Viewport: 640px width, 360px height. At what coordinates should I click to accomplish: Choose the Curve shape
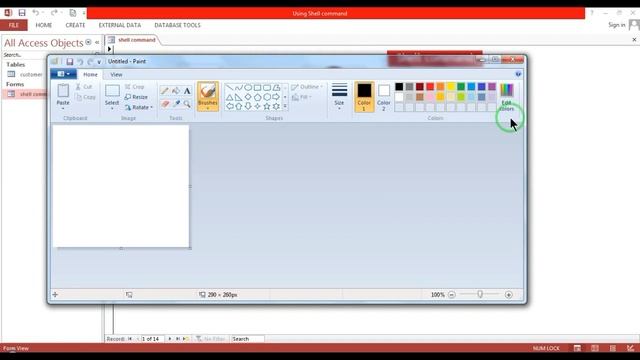coord(239,87)
